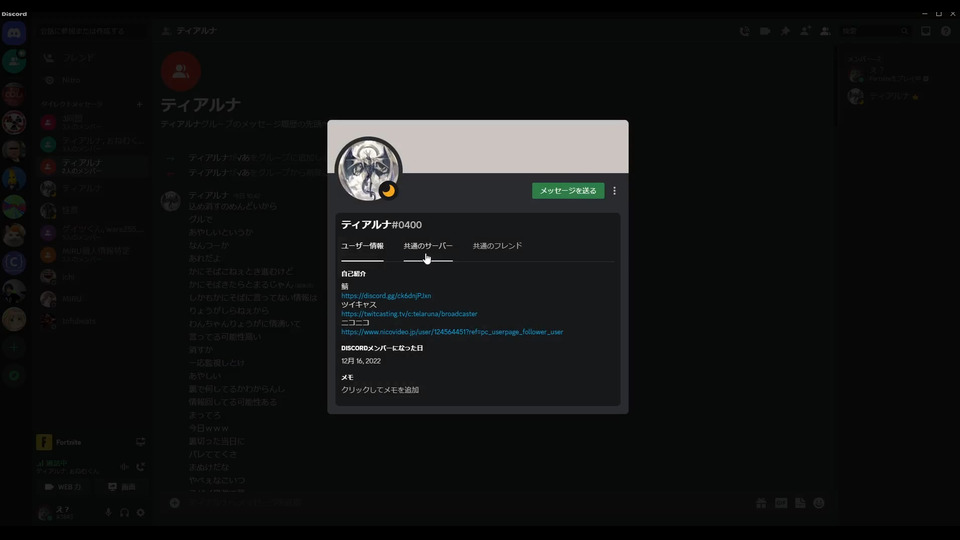Explore public servers compass icon

[13, 375]
